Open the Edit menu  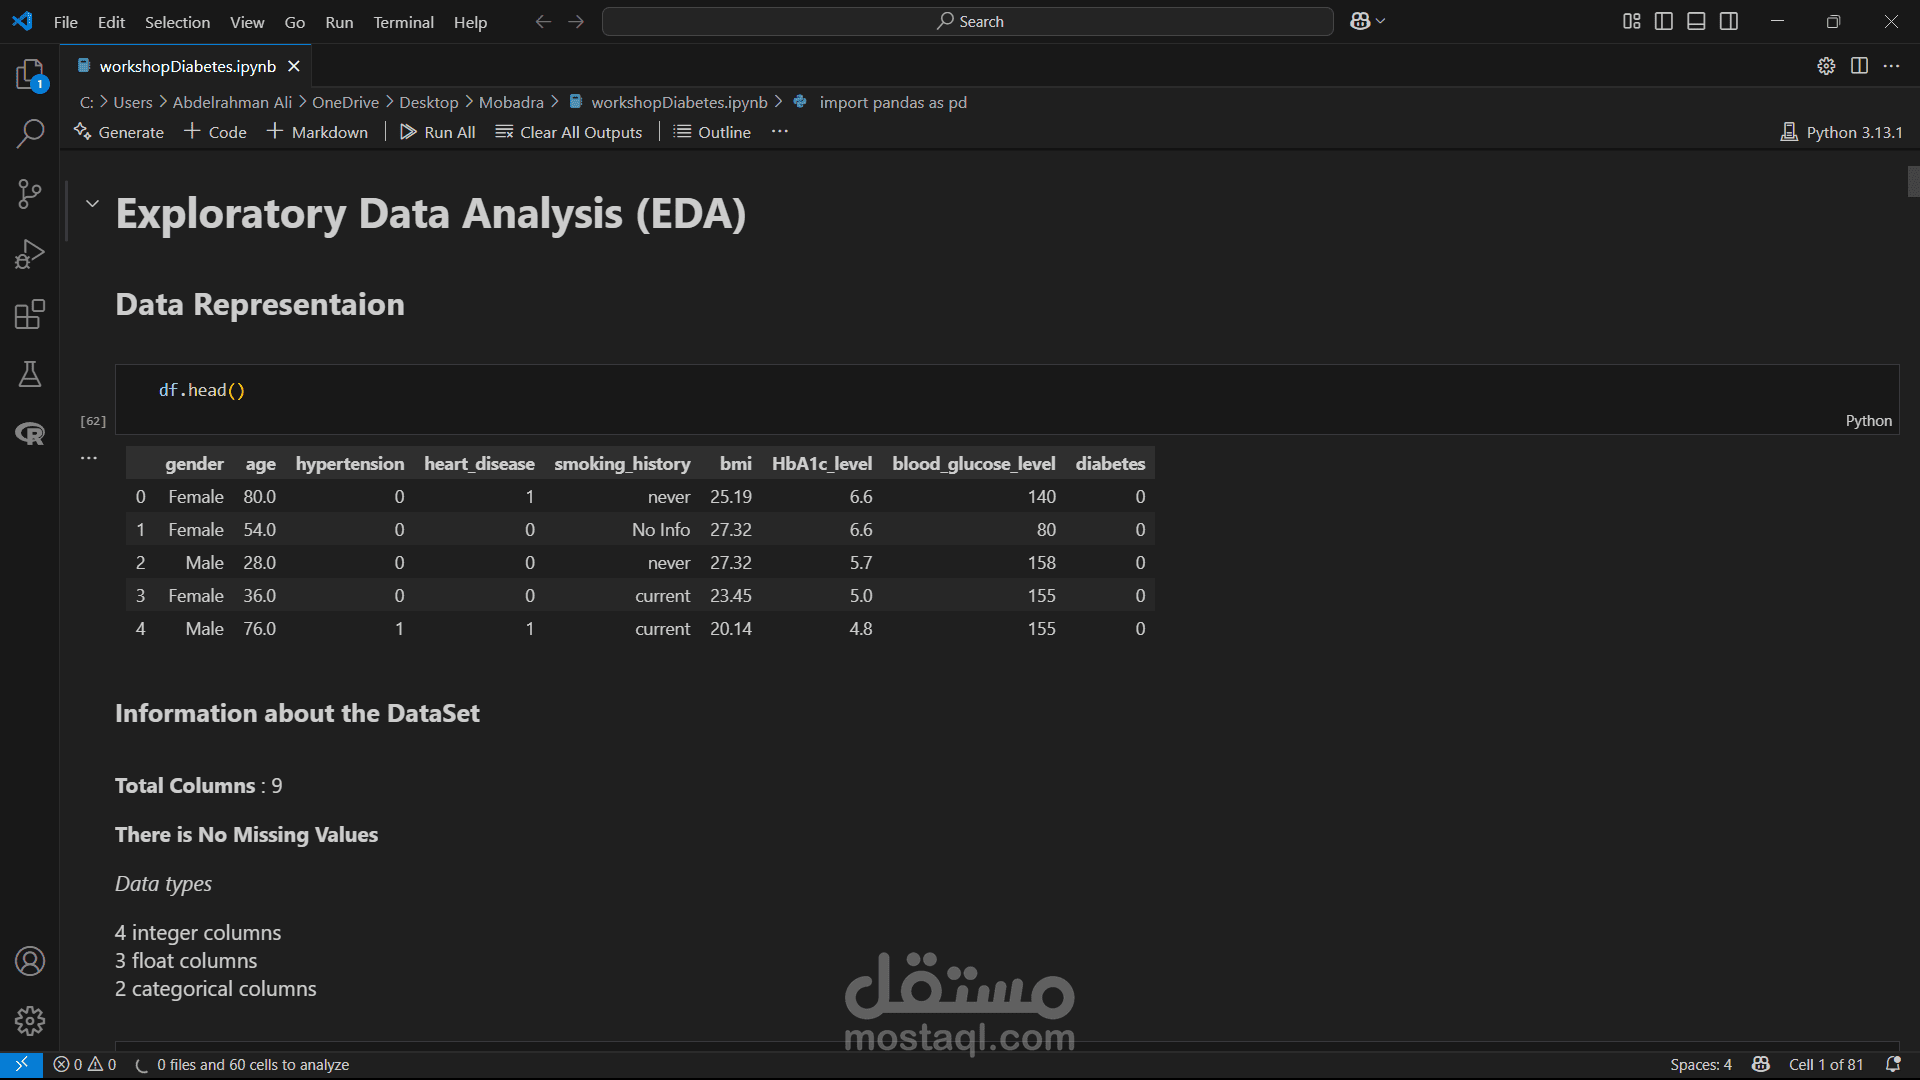click(x=111, y=22)
